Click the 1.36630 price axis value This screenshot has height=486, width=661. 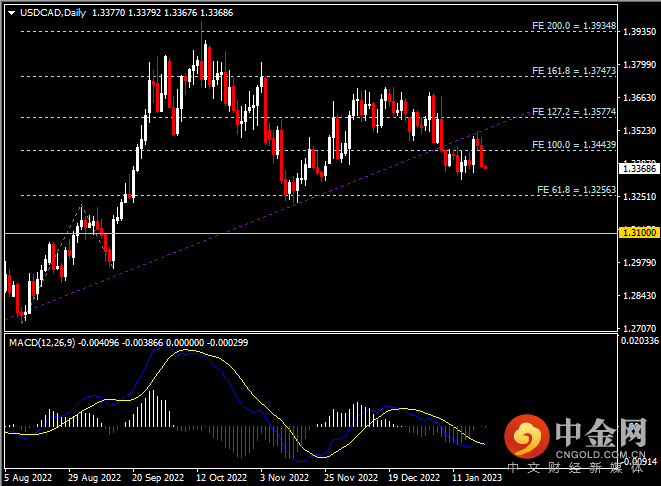coord(640,98)
